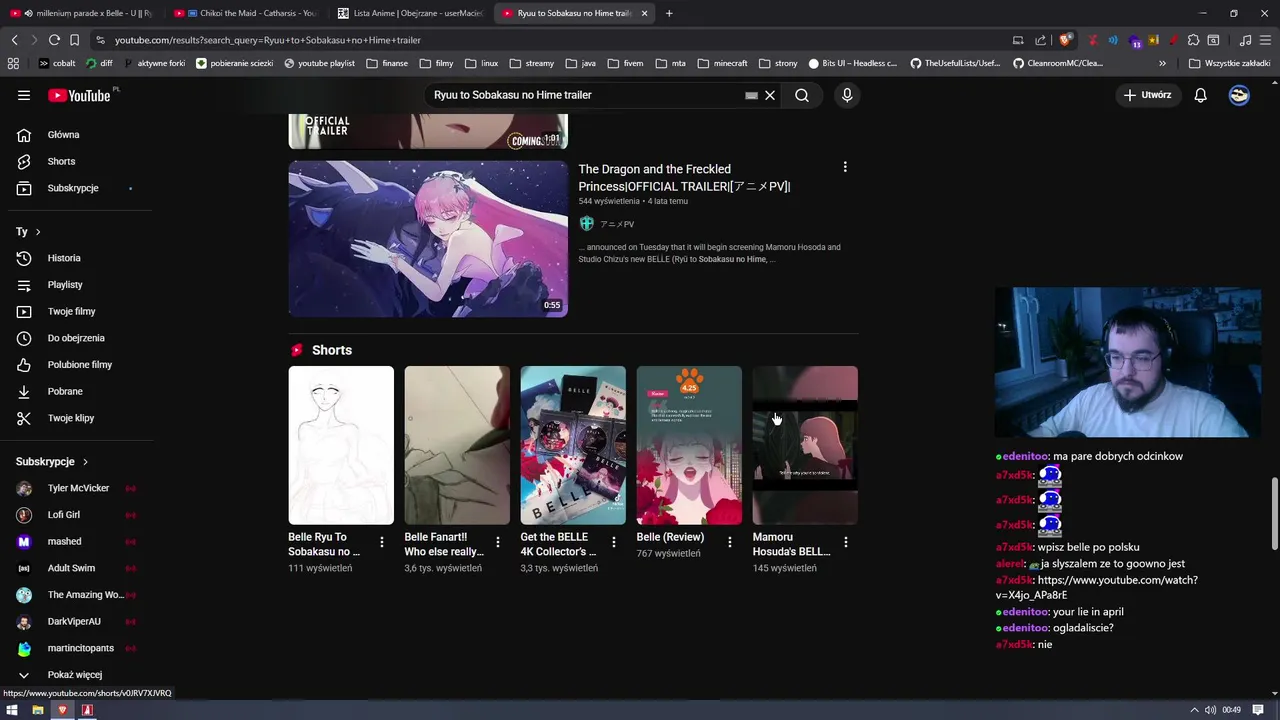Open options menu for BELLE 4K Collector's short
The width and height of the screenshot is (1280, 720).
(x=614, y=542)
